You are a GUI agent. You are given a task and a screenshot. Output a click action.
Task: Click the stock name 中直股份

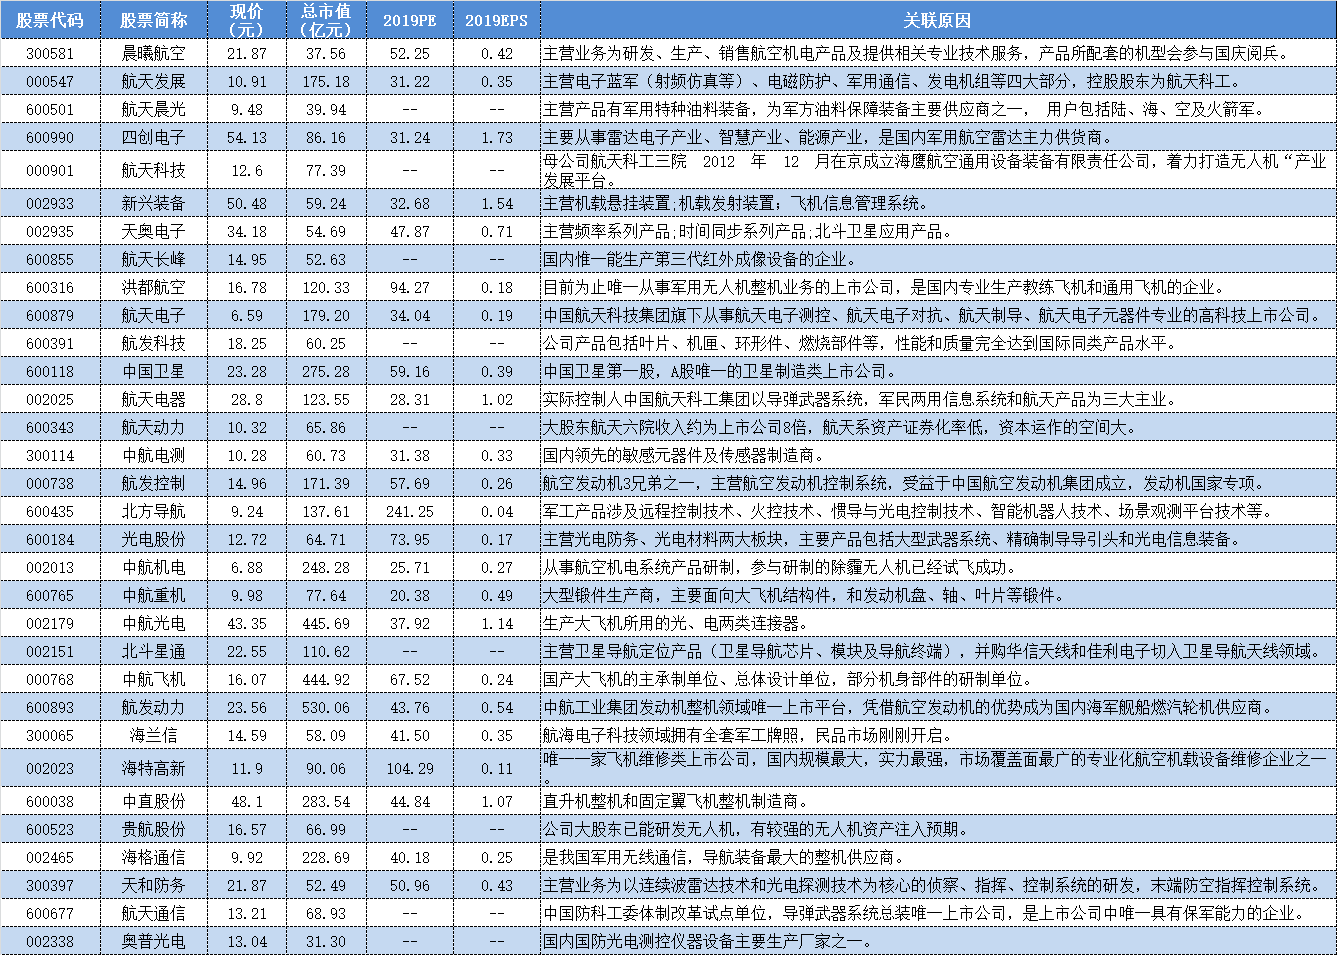click(x=154, y=801)
